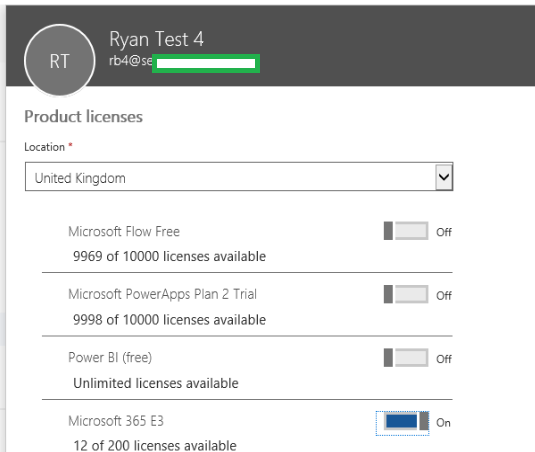This screenshot has height=452, width=535.
Task: Click '9969 of 10000 licenses available' text
Action: (170, 256)
